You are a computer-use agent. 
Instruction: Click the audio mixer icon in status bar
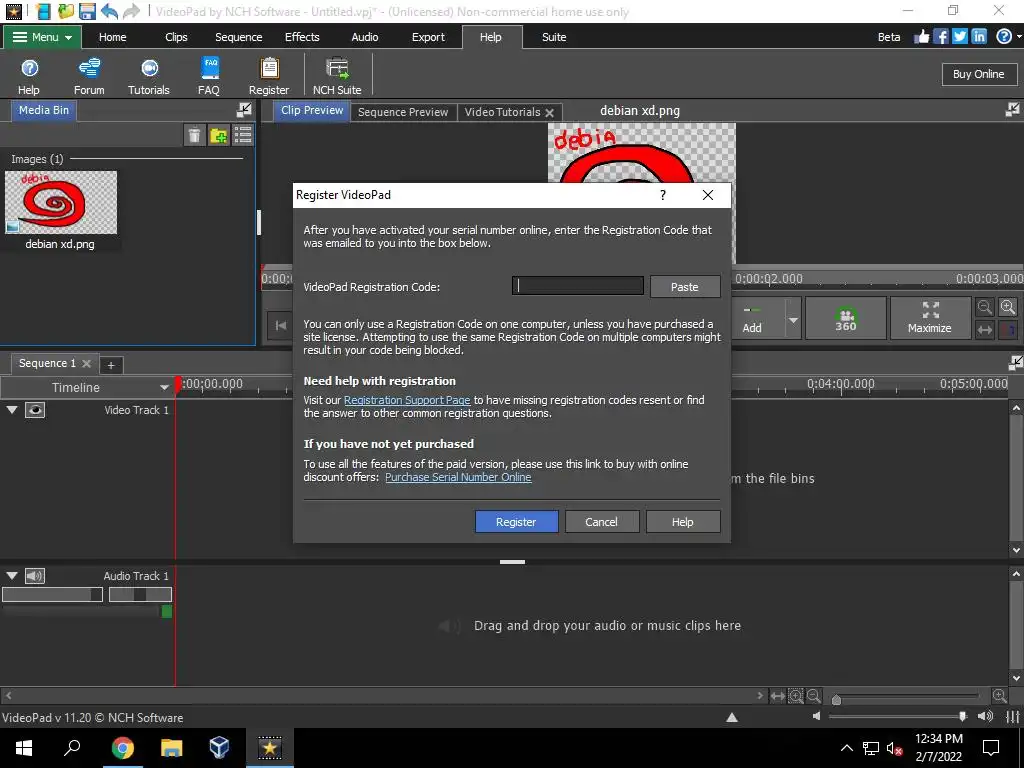(x=1012, y=716)
